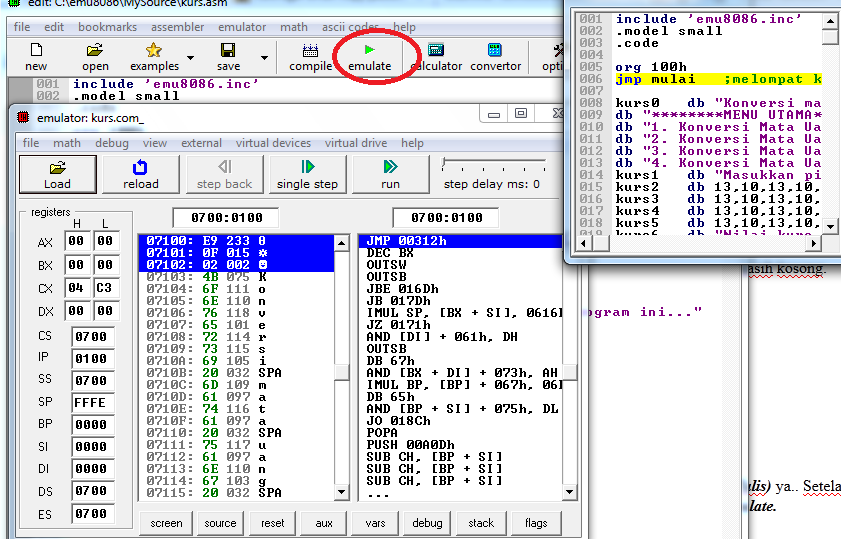Click memory list scroll up arrow

(341, 243)
